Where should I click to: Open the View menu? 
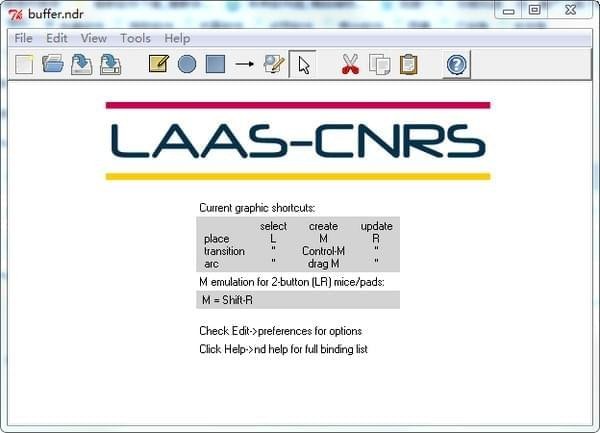click(94, 38)
